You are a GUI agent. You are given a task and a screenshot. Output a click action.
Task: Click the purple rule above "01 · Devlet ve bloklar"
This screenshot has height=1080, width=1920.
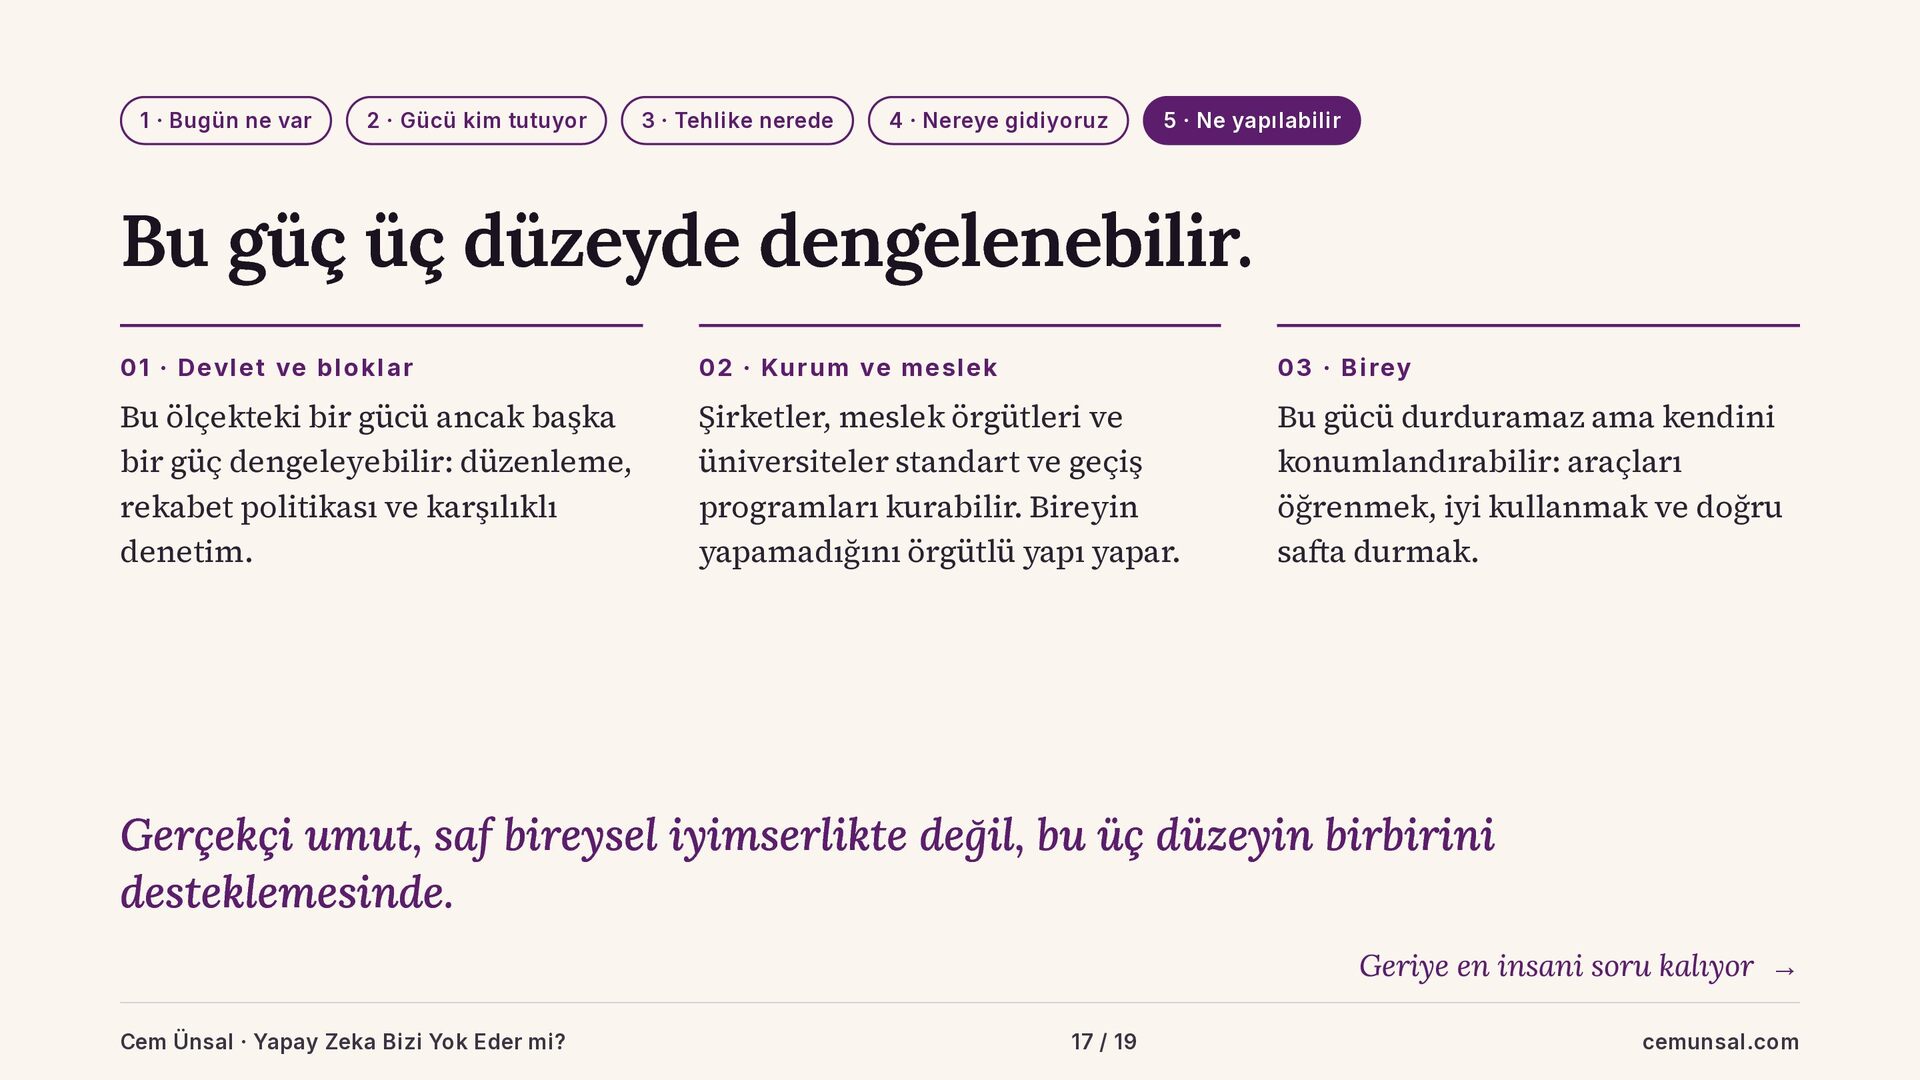click(381, 325)
